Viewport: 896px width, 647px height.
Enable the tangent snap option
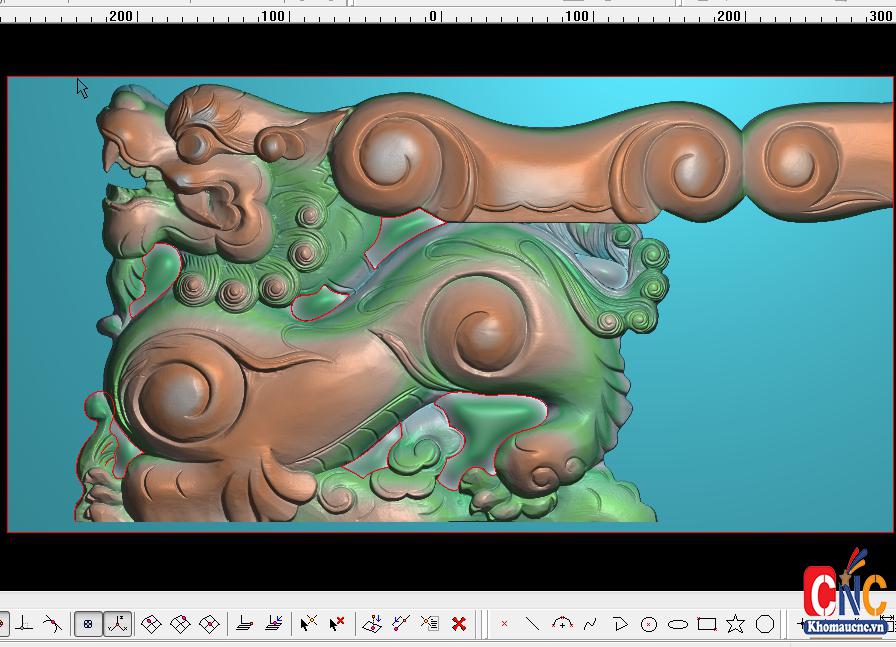pyautogui.click(x=52, y=624)
